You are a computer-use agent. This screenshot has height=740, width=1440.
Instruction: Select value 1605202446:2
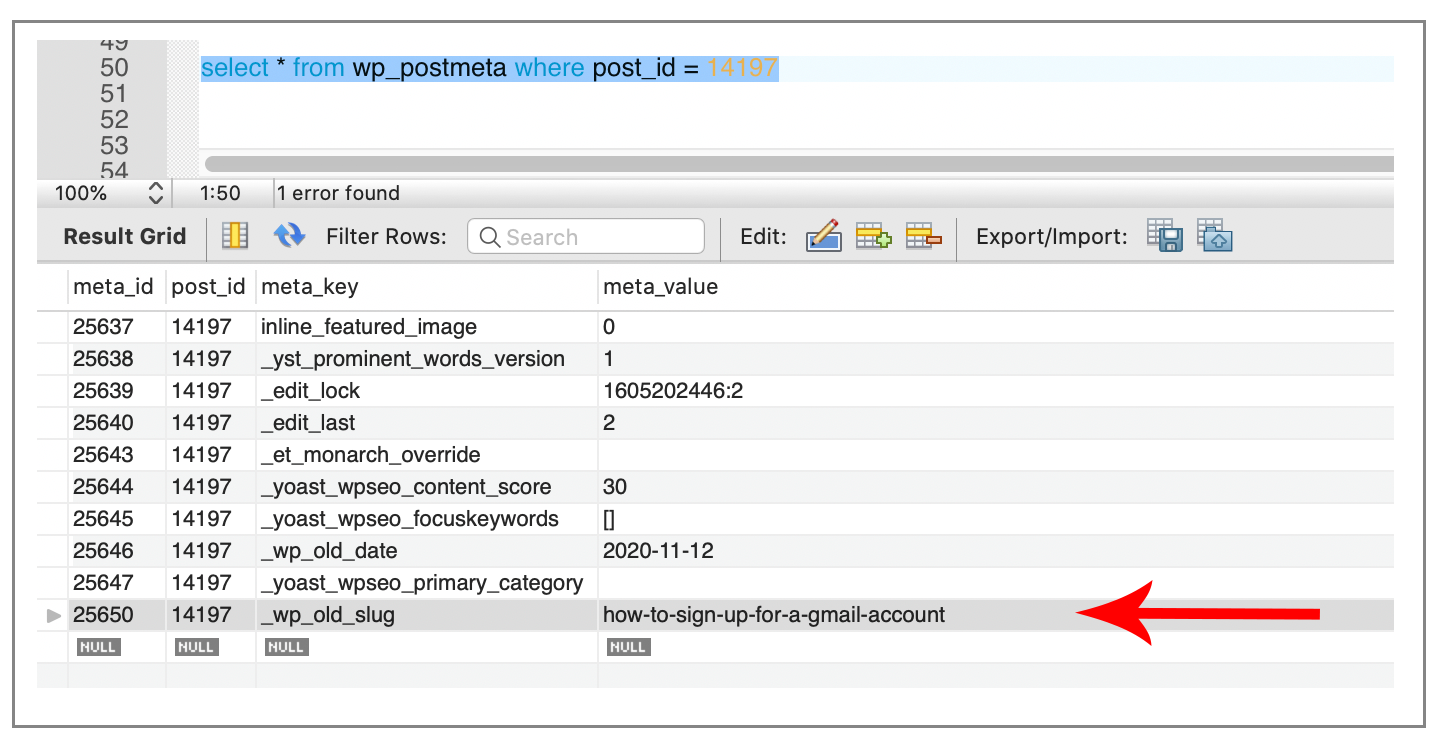[x=673, y=391]
